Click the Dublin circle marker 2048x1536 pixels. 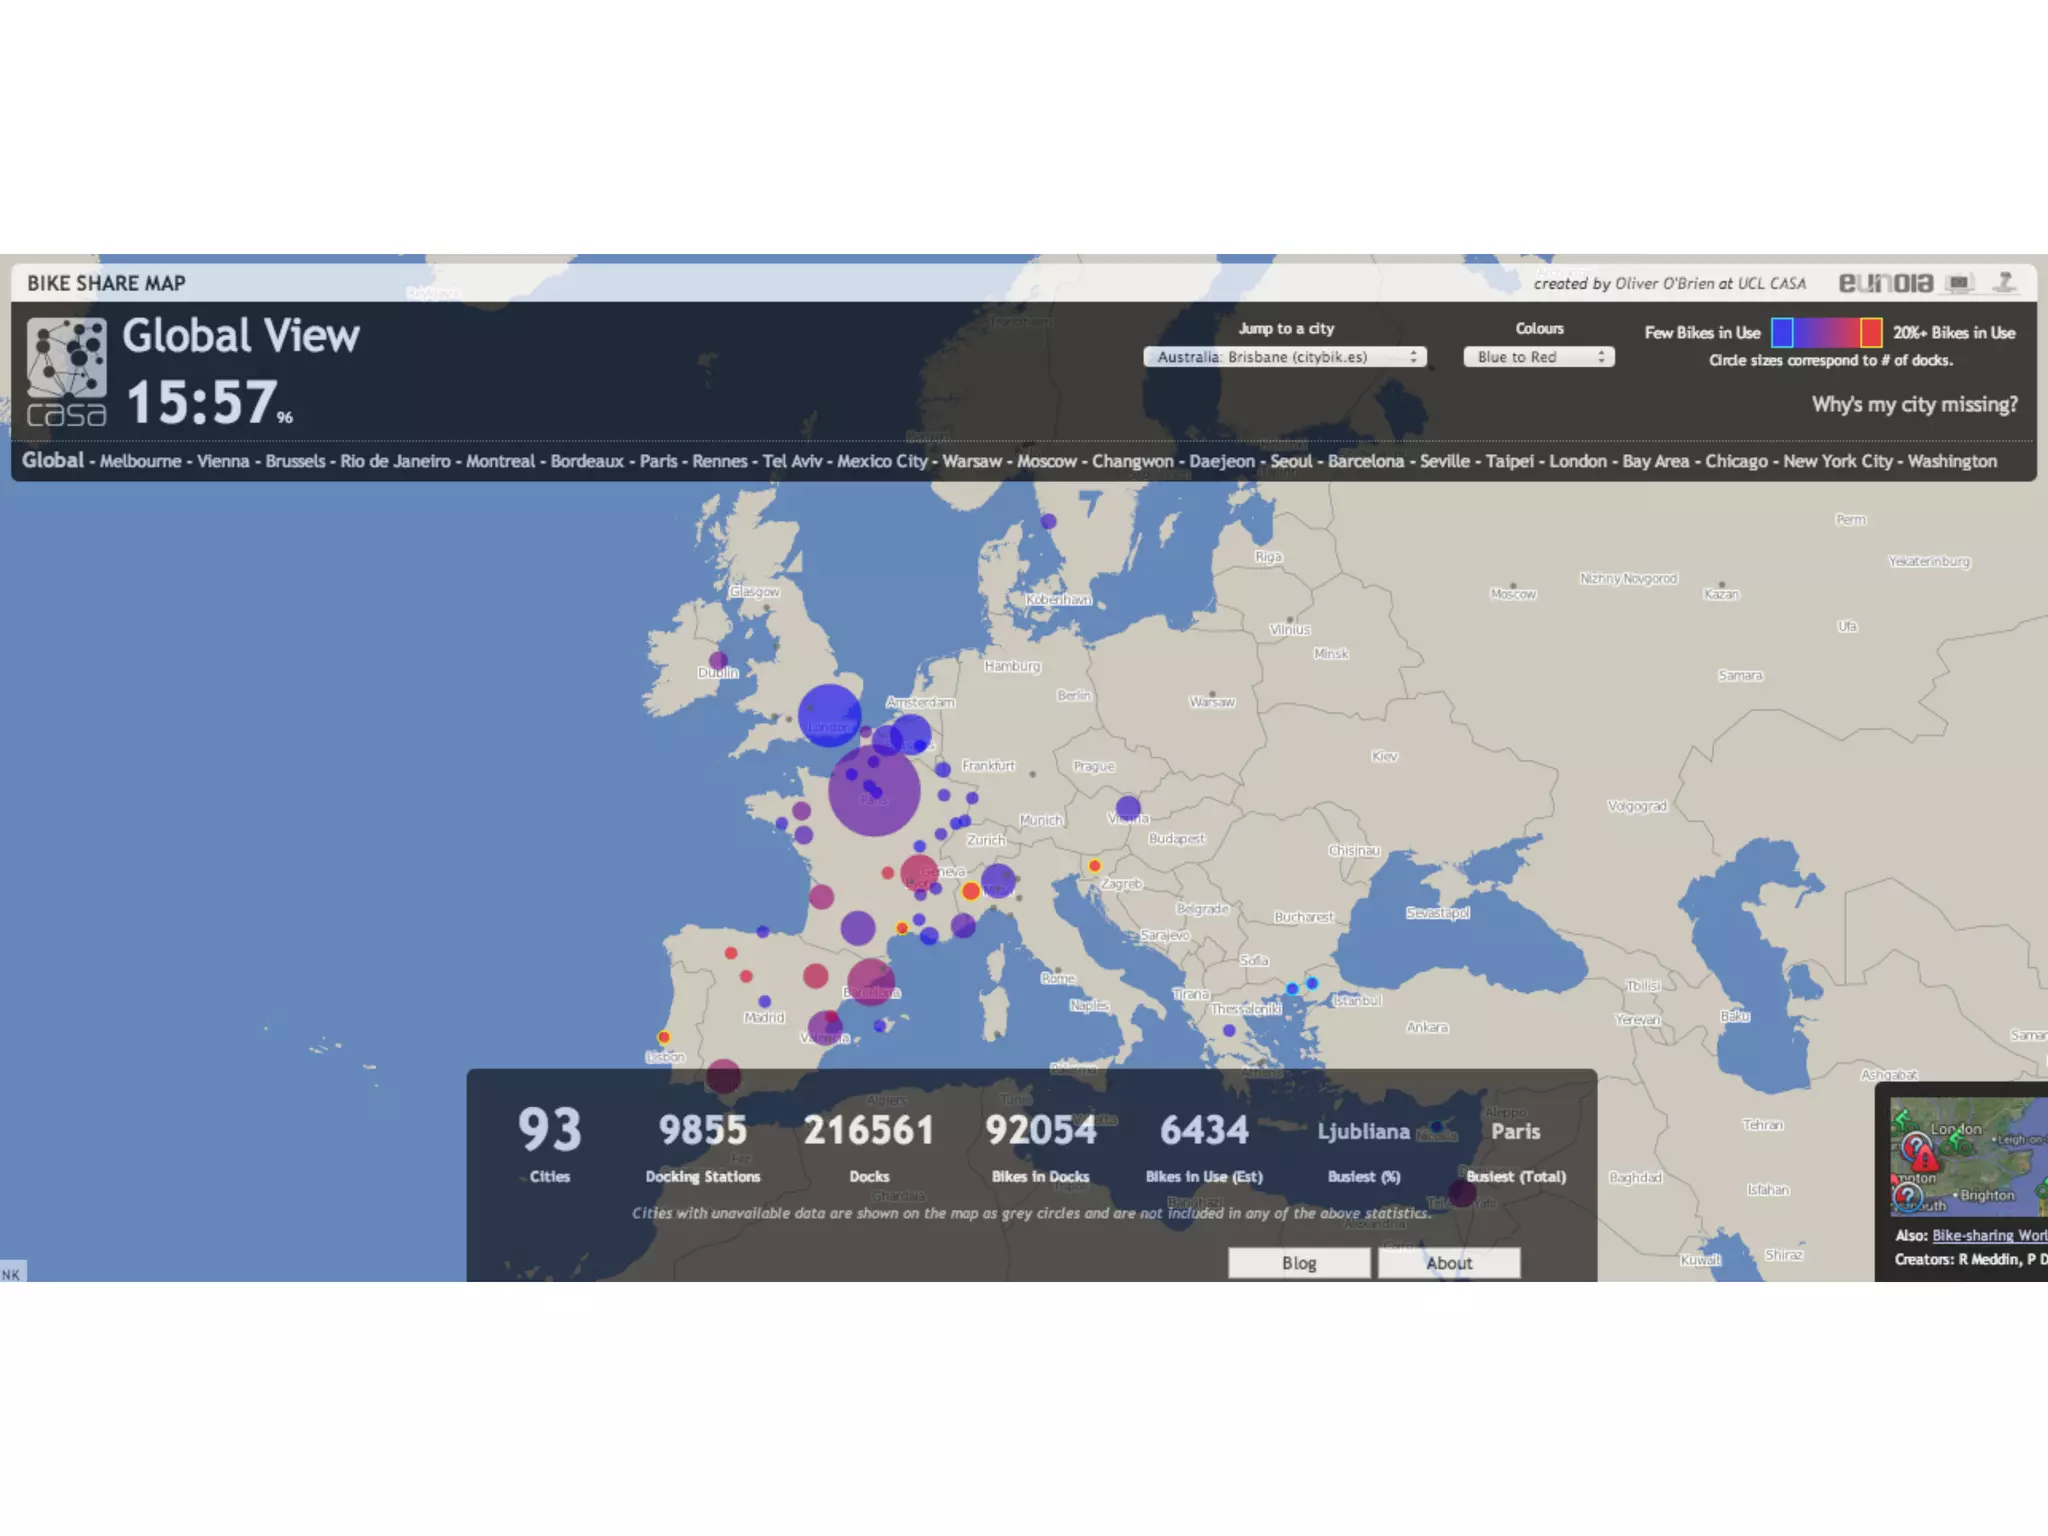[x=718, y=660]
